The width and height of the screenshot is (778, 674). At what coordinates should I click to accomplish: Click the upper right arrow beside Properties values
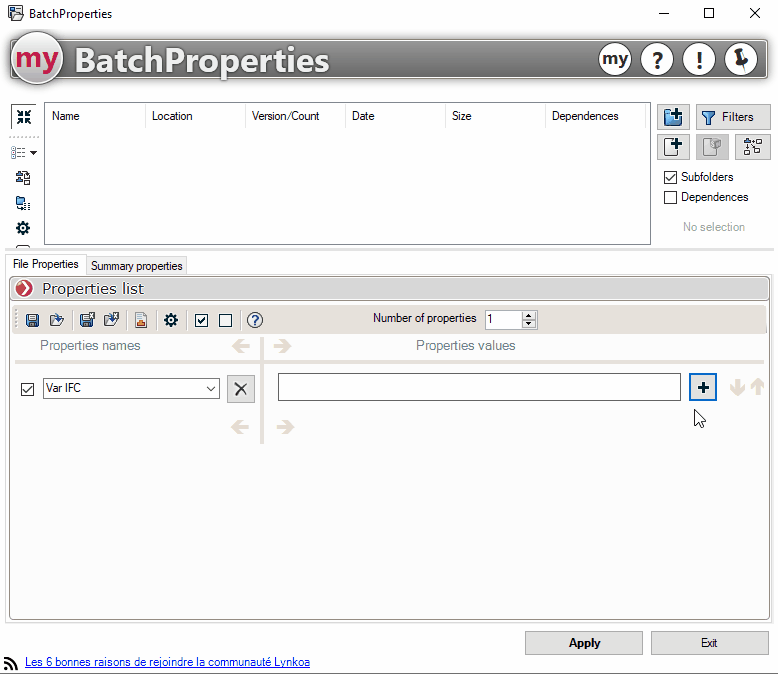(x=282, y=345)
